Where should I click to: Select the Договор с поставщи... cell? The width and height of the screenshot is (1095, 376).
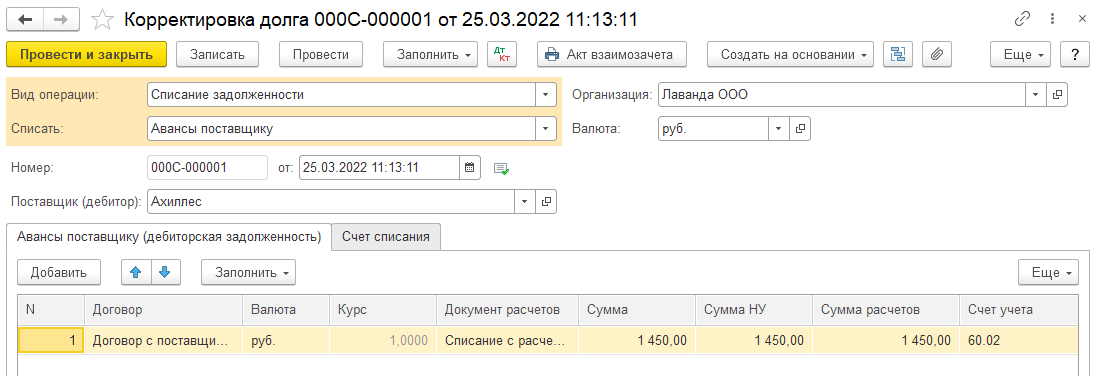coord(163,340)
